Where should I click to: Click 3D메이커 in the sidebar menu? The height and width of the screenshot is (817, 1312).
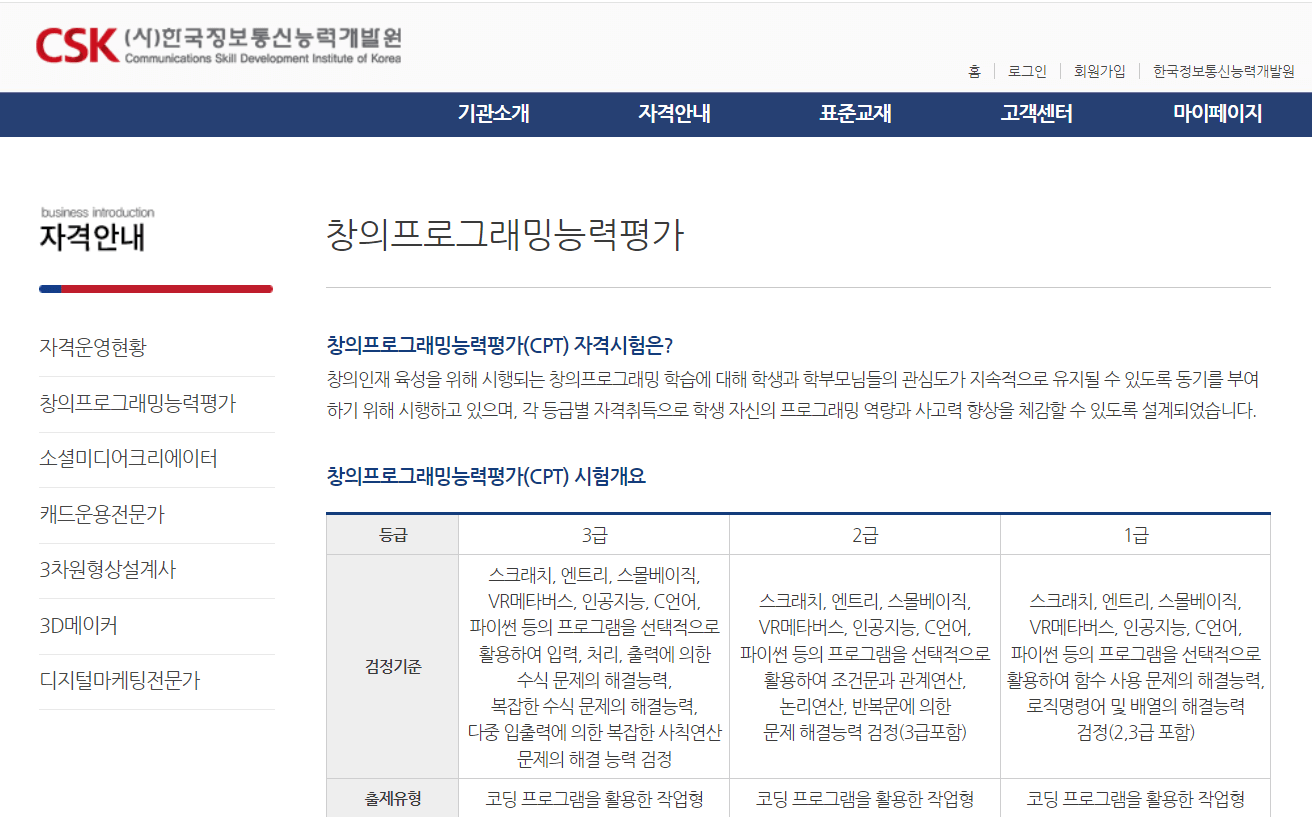point(79,626)
